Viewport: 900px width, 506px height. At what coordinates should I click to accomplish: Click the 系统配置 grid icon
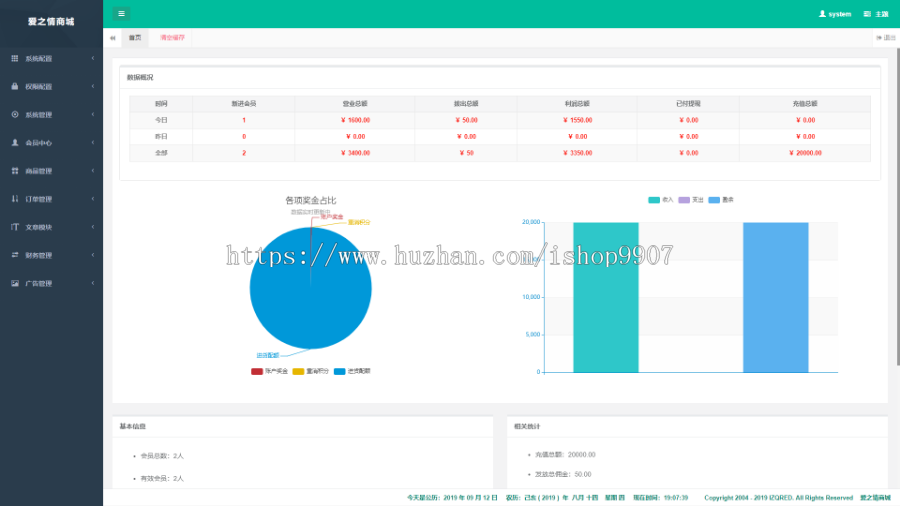15,59
